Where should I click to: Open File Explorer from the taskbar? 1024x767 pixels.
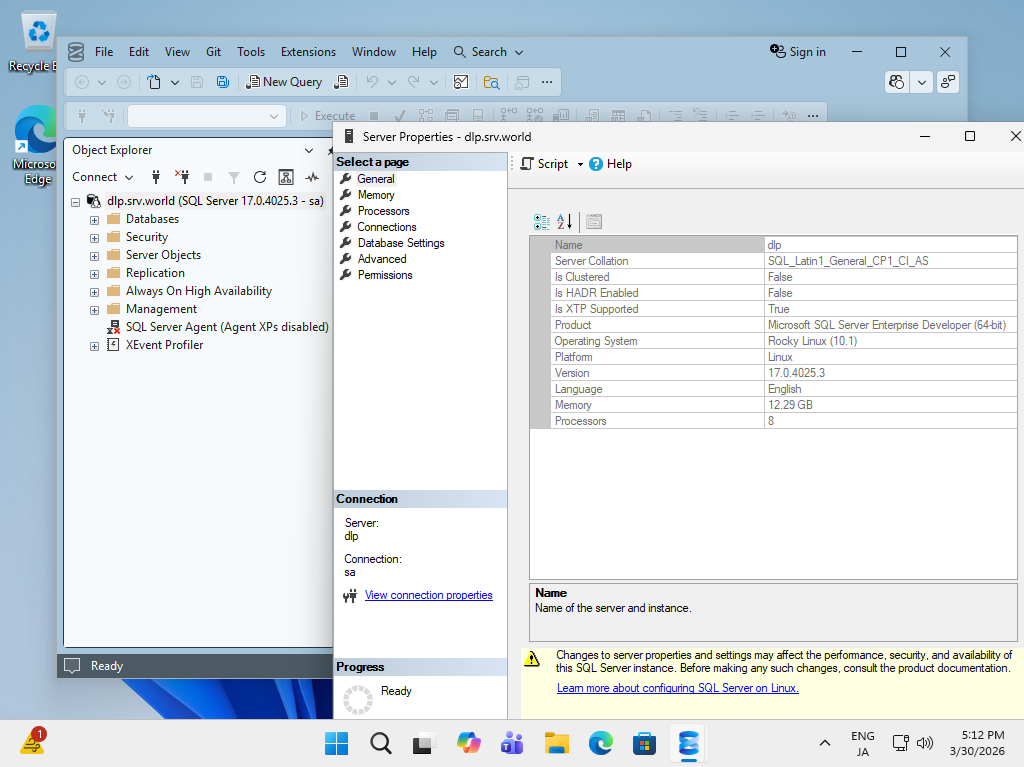[556, 743]
